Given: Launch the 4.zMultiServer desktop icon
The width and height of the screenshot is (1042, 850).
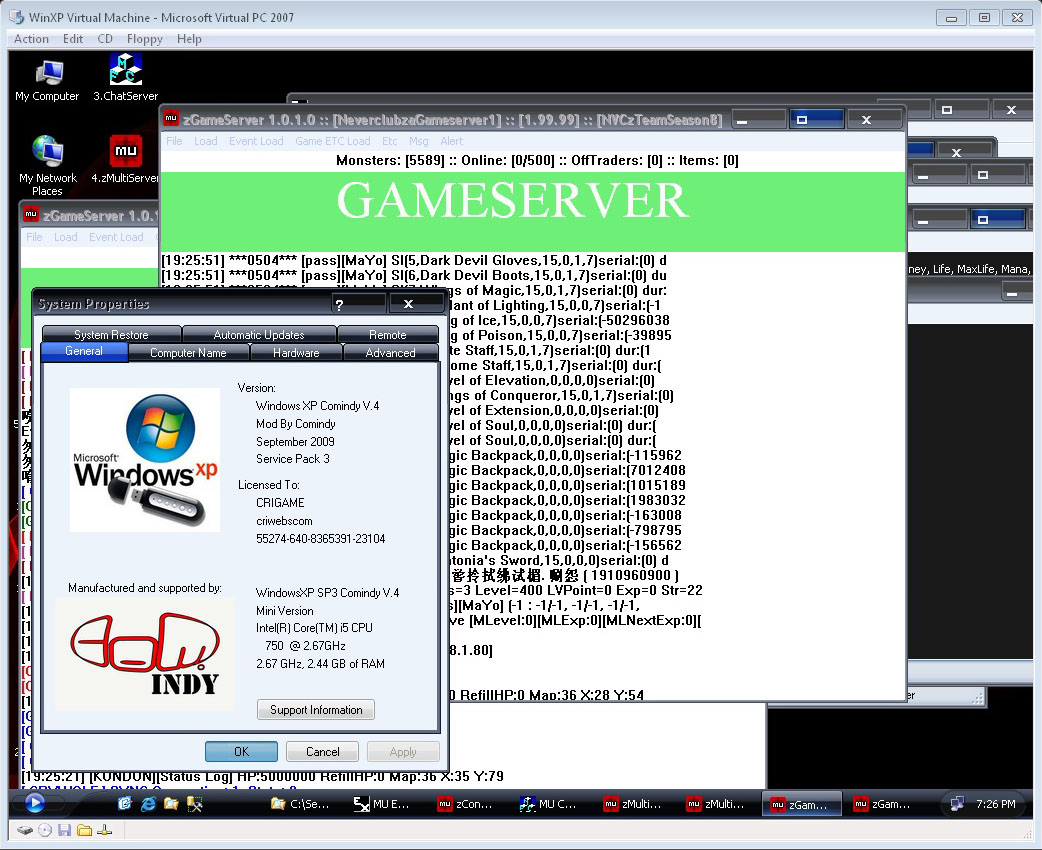Looking at the screenshot, I should click(126, 159).
